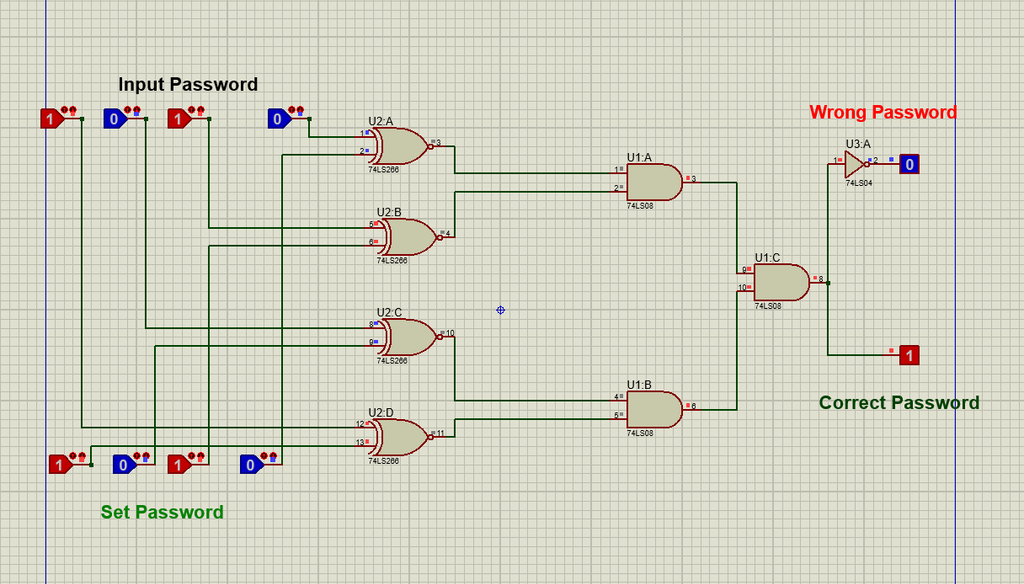Click the Correct Password output probe showing 1
The image size is (1024, 584).
(909, 355)
